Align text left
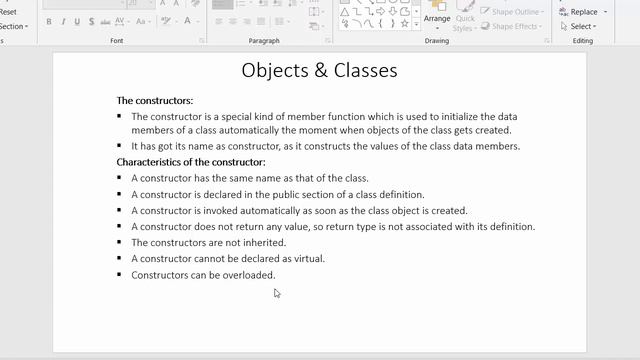This screenshot has height=360, width=640. (x=219, y=21)
